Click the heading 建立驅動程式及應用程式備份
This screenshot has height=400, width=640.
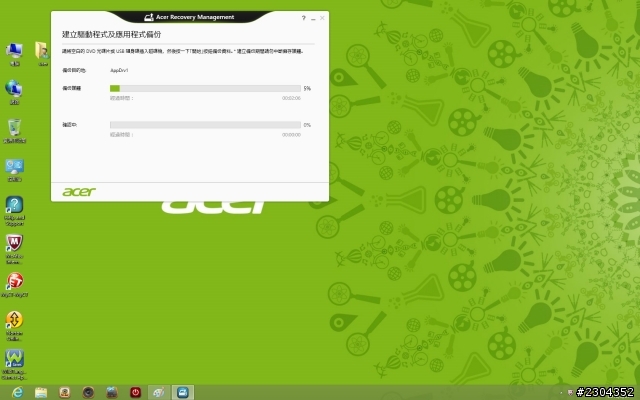pos(111,34)
